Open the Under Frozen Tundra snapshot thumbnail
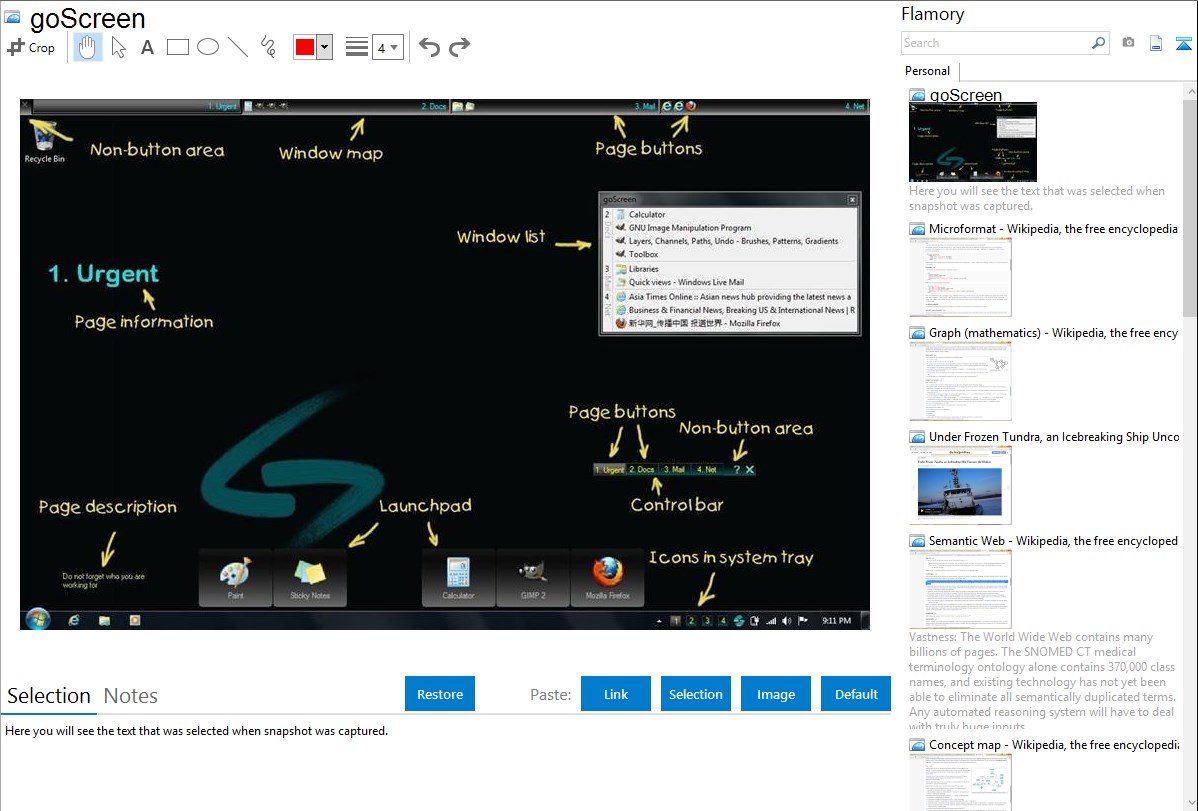Image resolution: width=1198 pixels, height=811 pixels. [x=960, y=485]
